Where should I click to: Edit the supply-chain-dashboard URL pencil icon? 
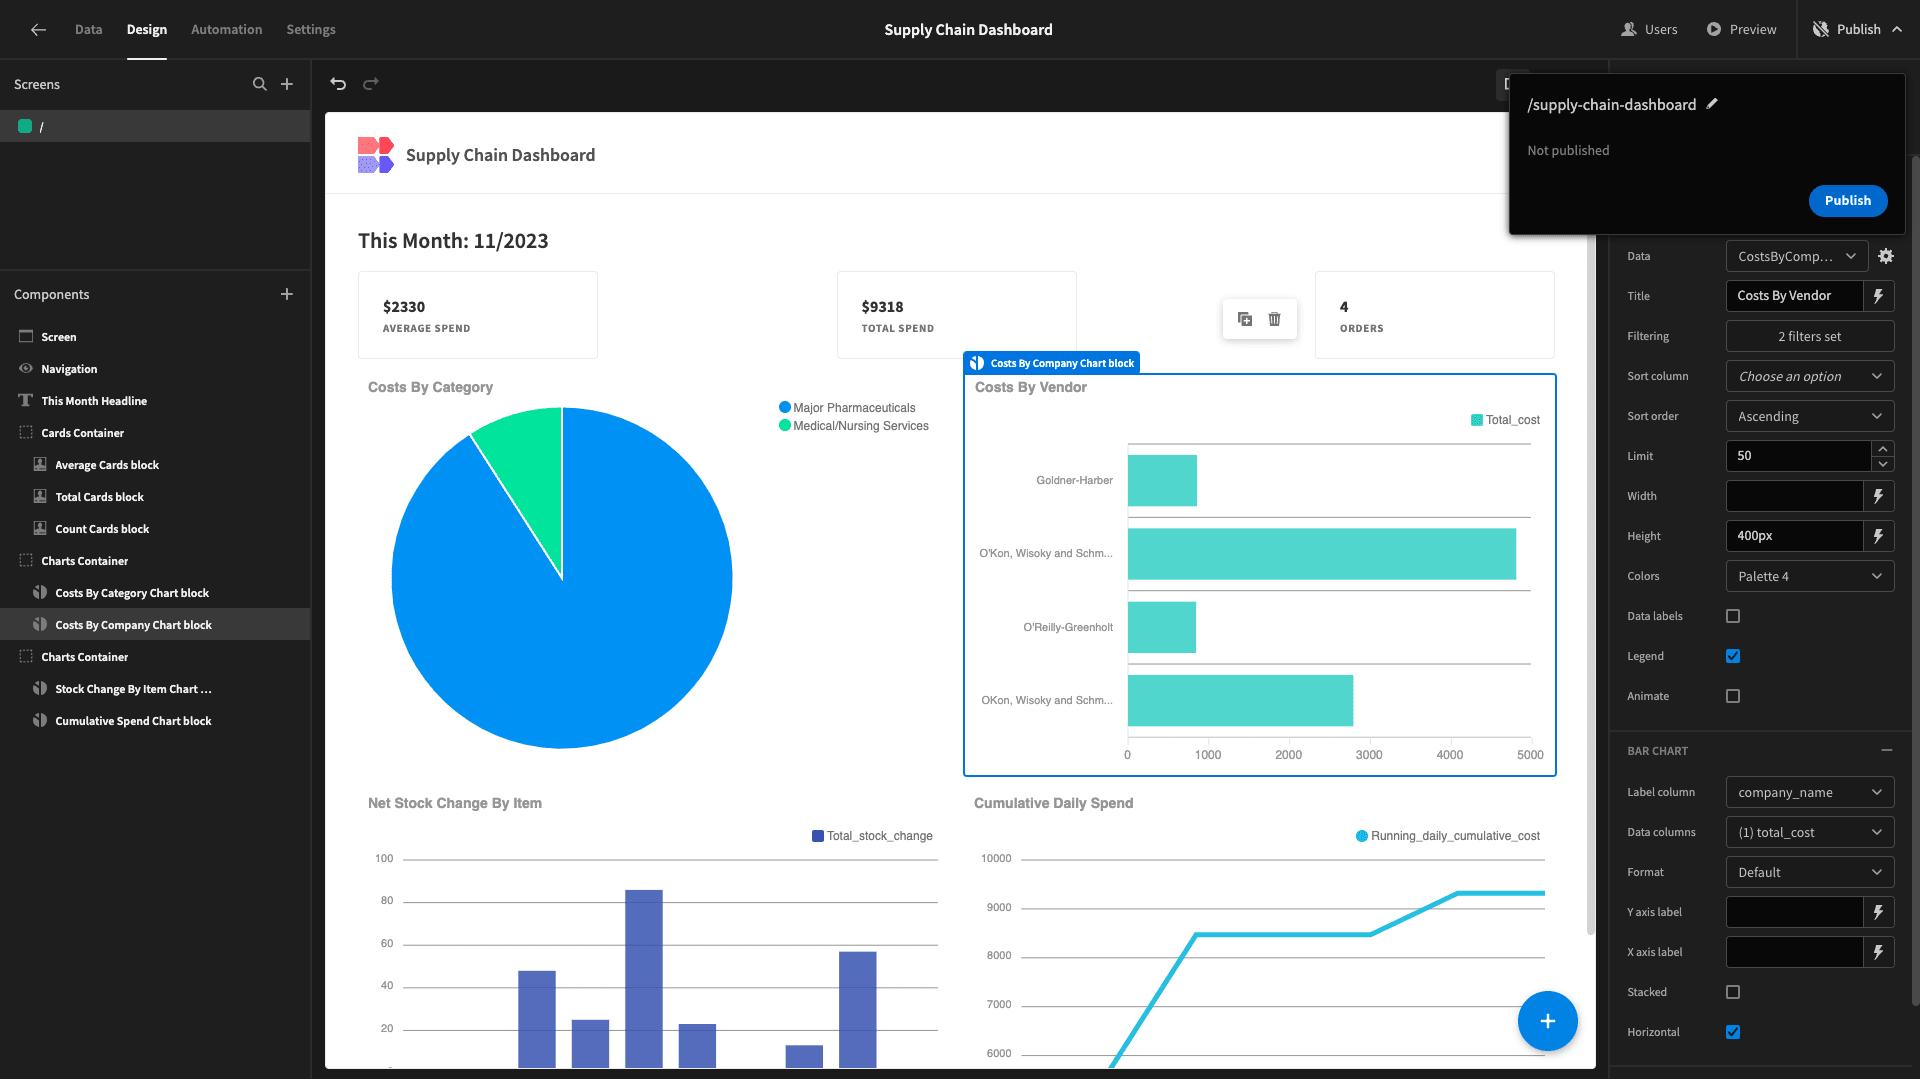1712,104
